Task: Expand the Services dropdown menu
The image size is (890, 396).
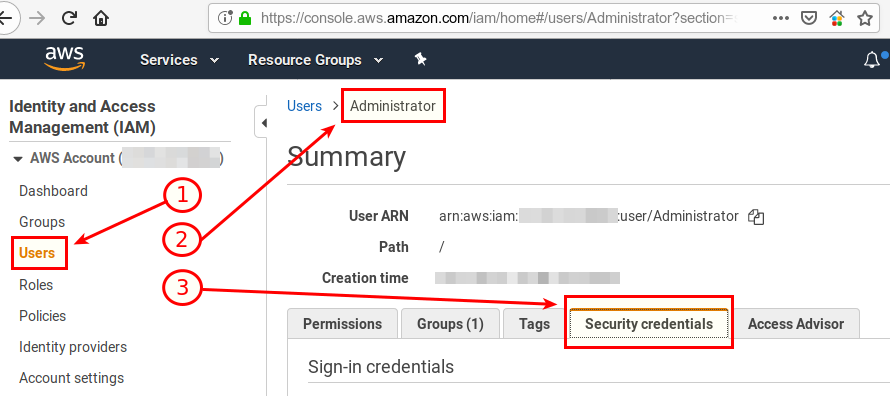Action: coord(179,60)
